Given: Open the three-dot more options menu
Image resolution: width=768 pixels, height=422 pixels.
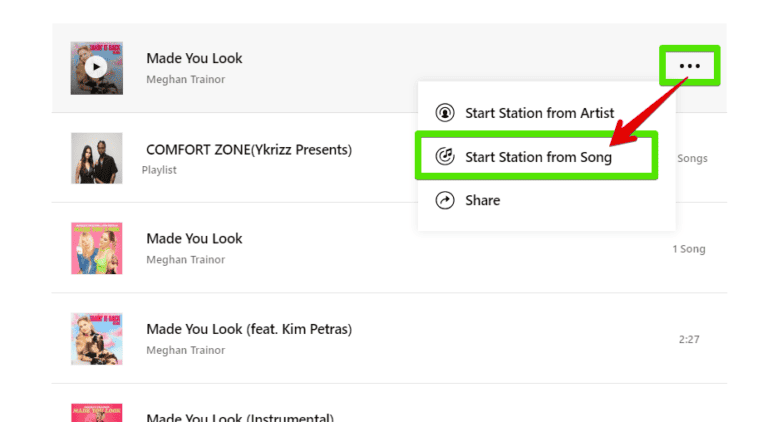Looking at the screenshot, I should [689, 66].
